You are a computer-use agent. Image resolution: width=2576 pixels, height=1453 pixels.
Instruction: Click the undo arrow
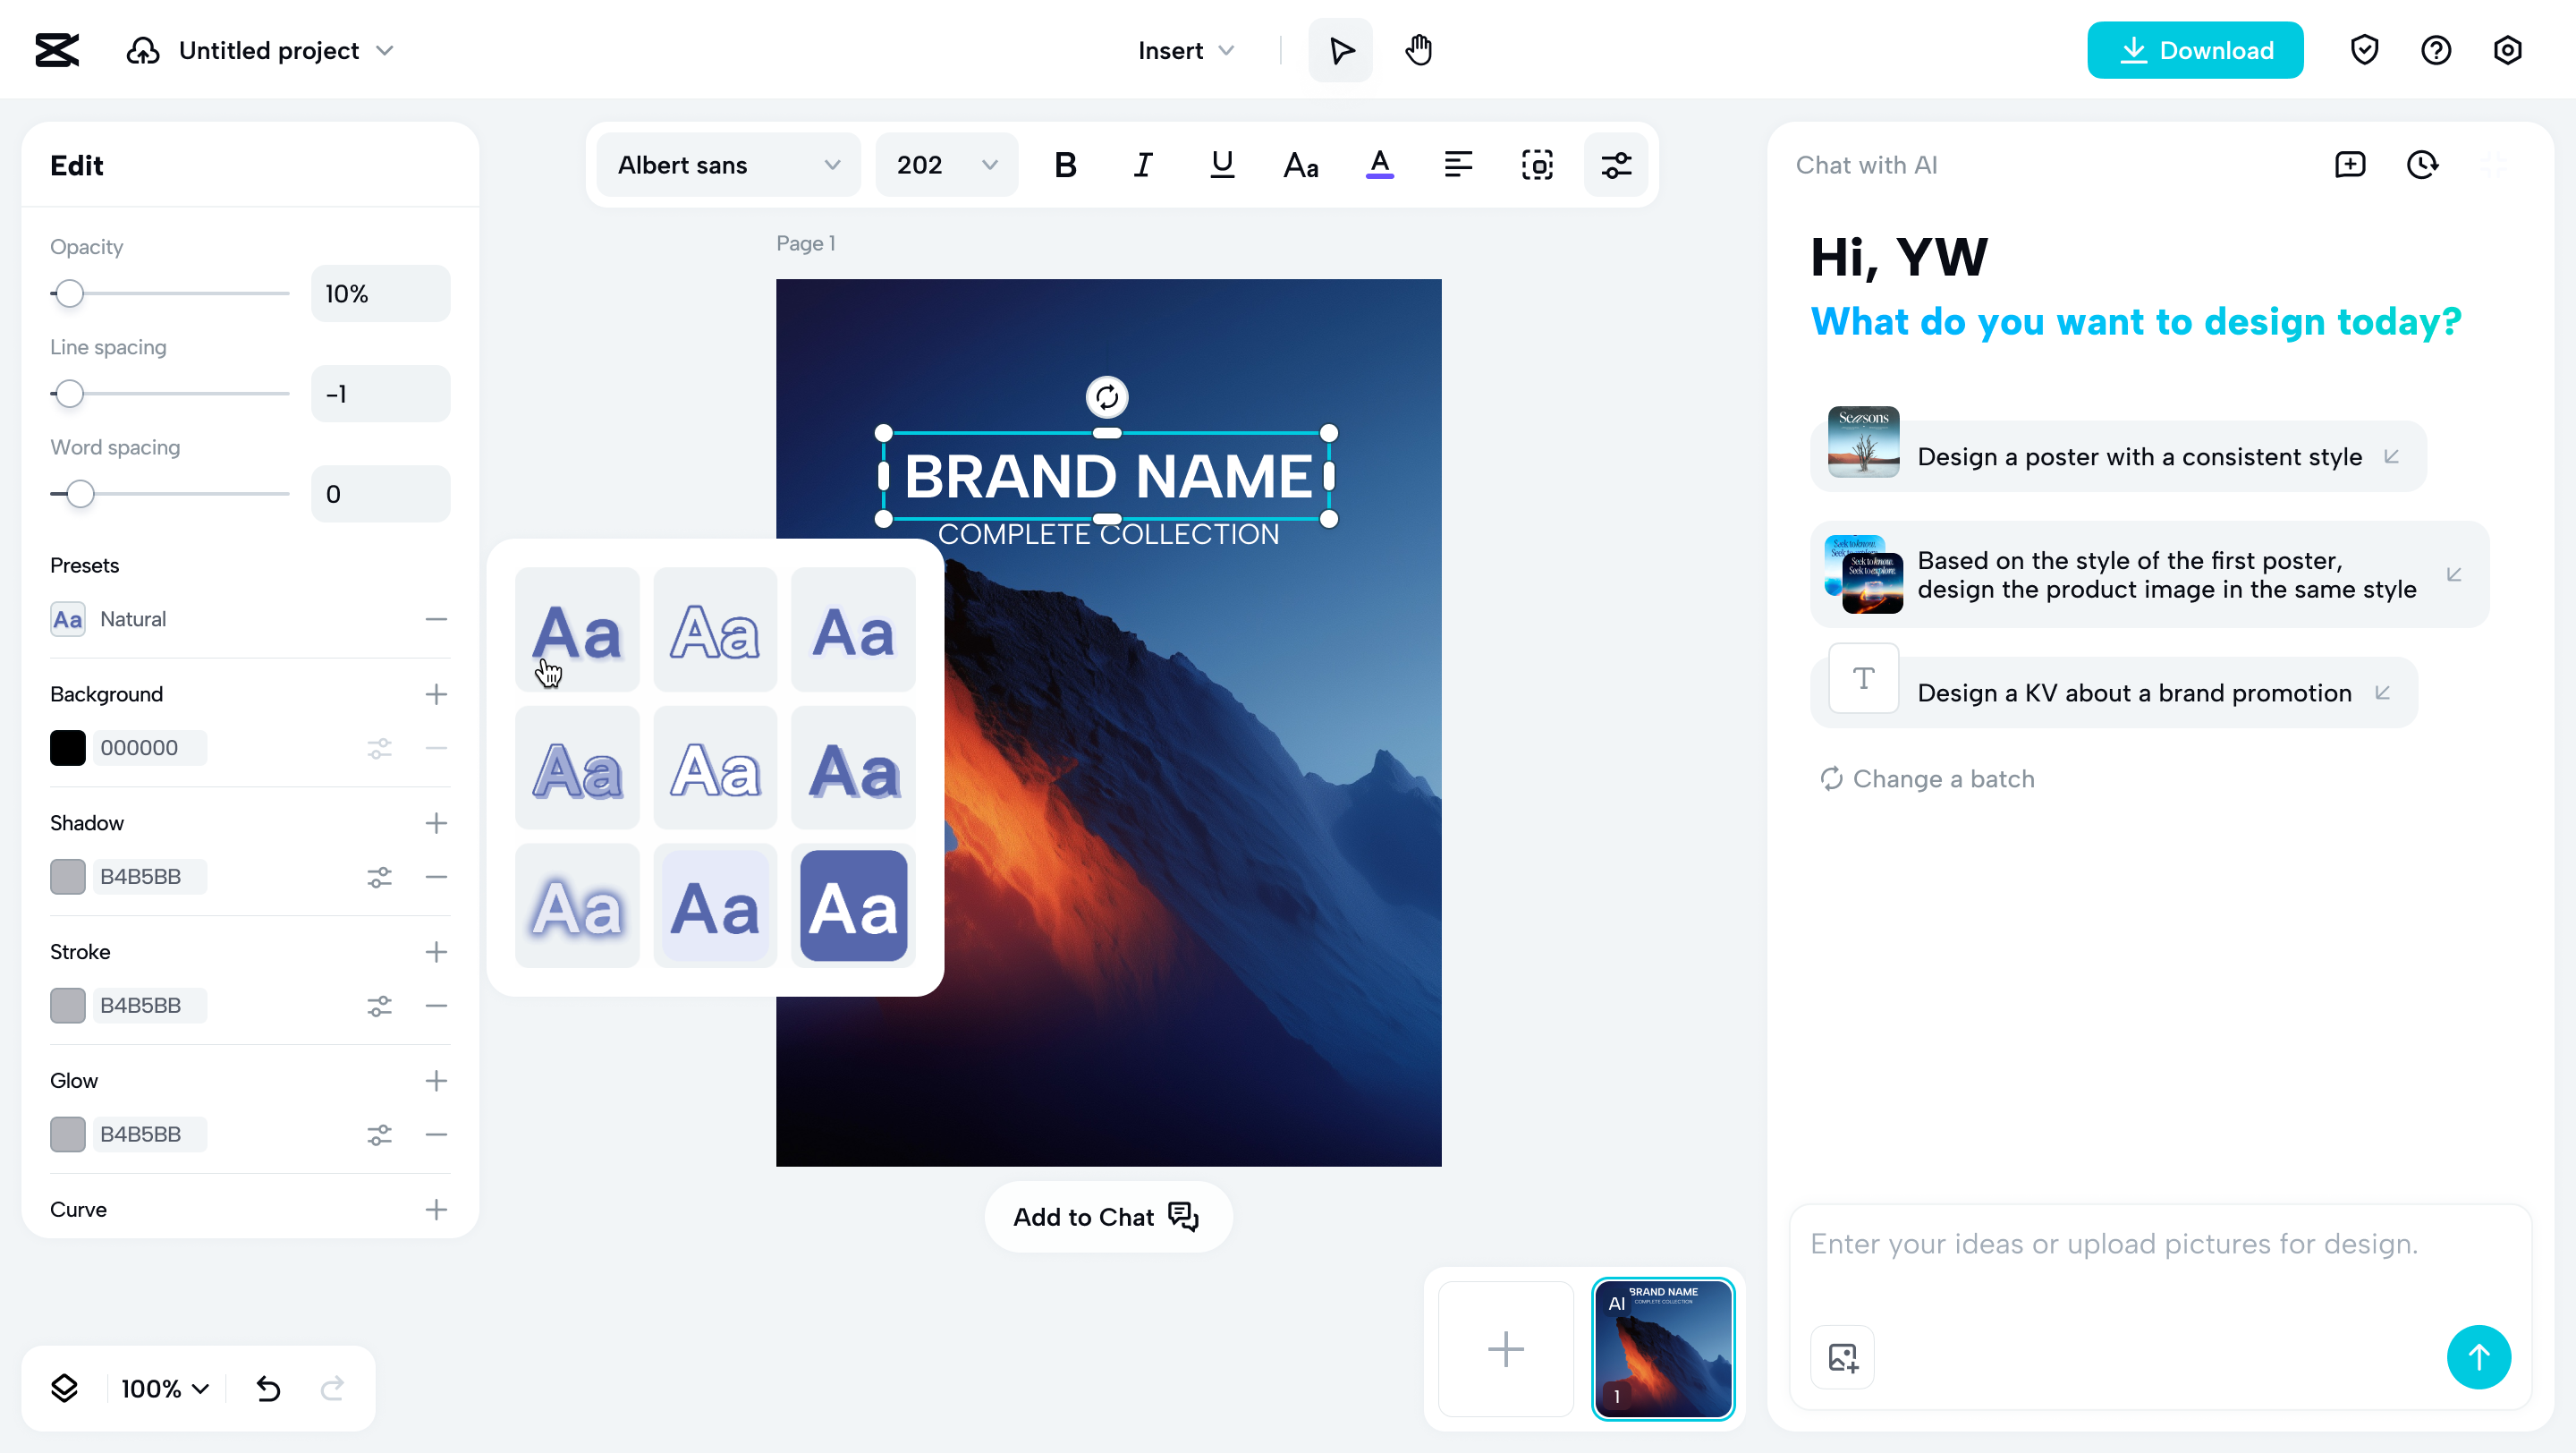coord(268,1388)
